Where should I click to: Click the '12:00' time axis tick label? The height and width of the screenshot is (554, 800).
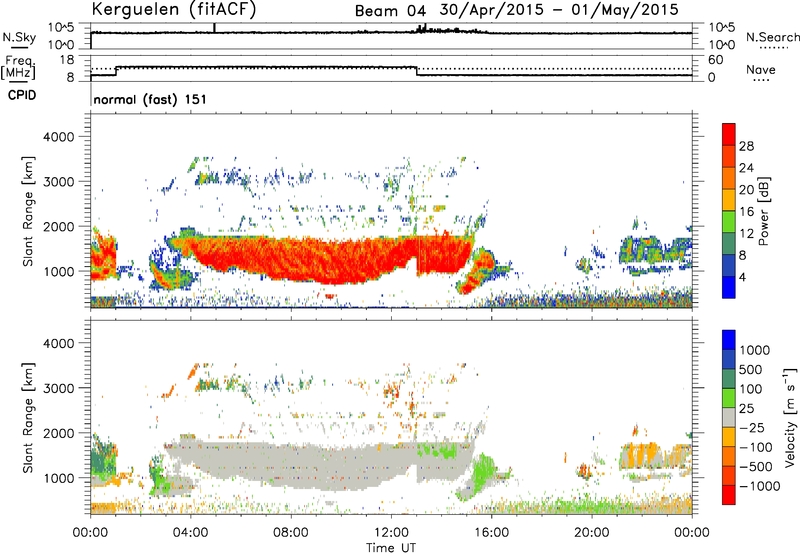[391, 533]
